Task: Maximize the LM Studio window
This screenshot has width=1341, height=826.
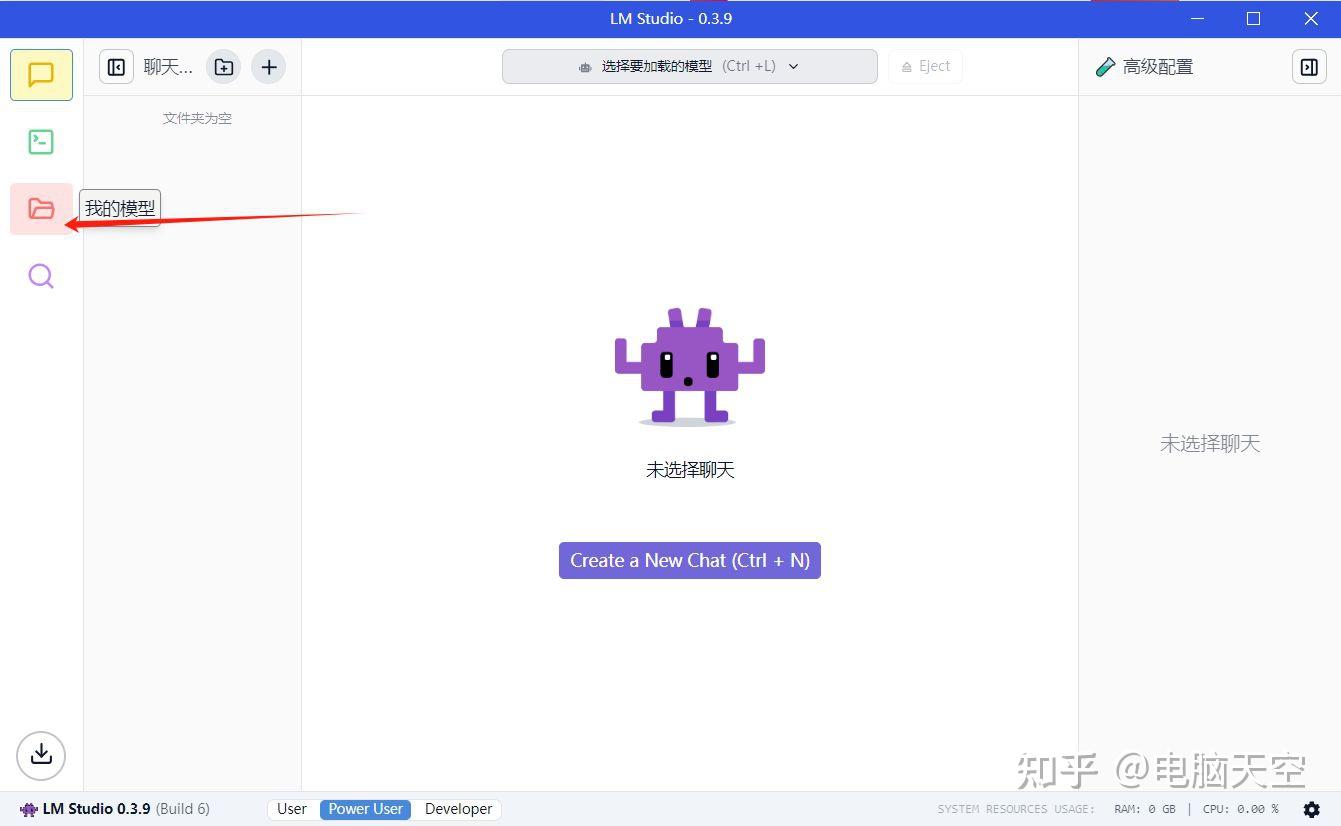Action: 1253,19
